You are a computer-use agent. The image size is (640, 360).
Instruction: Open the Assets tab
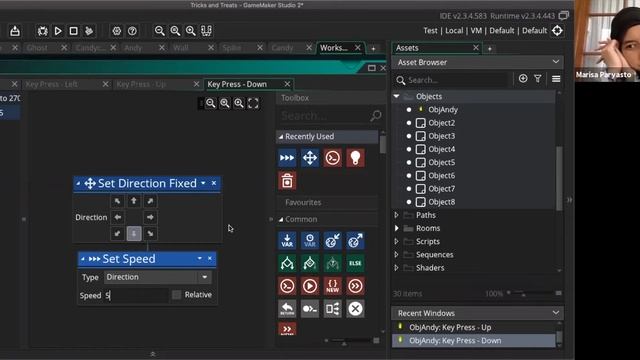pyautogui.click(x=407, y=48)
